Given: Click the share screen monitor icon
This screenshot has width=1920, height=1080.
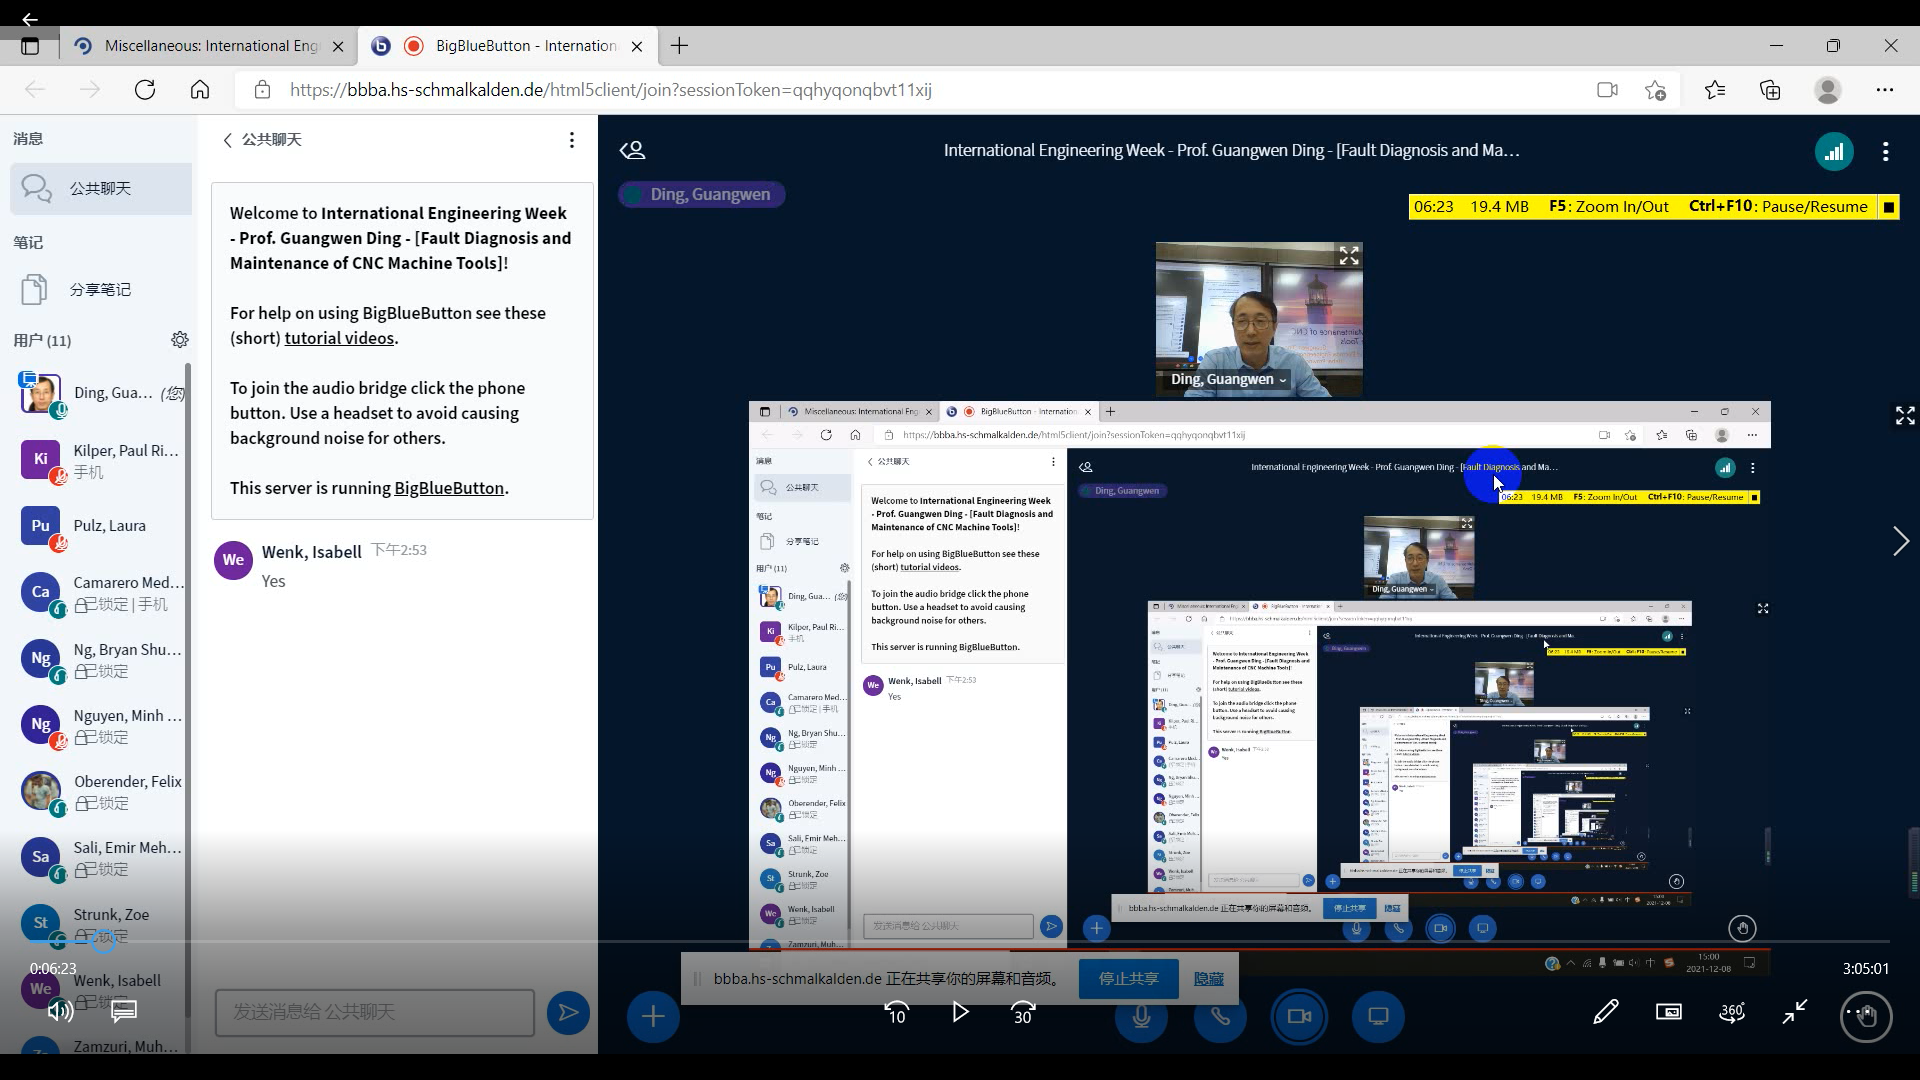Looking at the screenshot, I should [x=1378, y=1016].
